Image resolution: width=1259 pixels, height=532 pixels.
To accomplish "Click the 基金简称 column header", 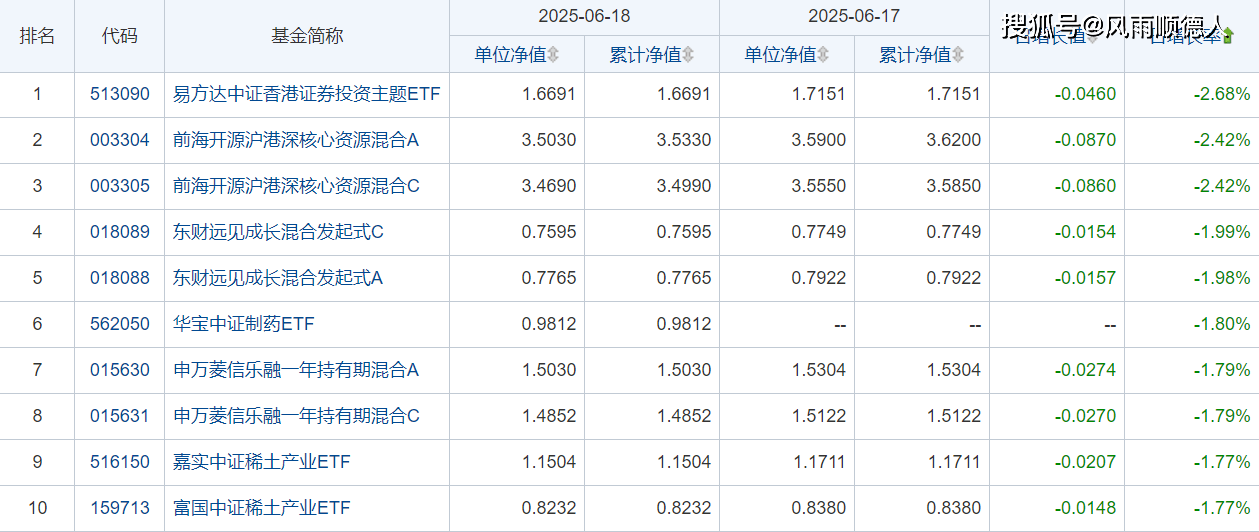I will coord(307,36).
